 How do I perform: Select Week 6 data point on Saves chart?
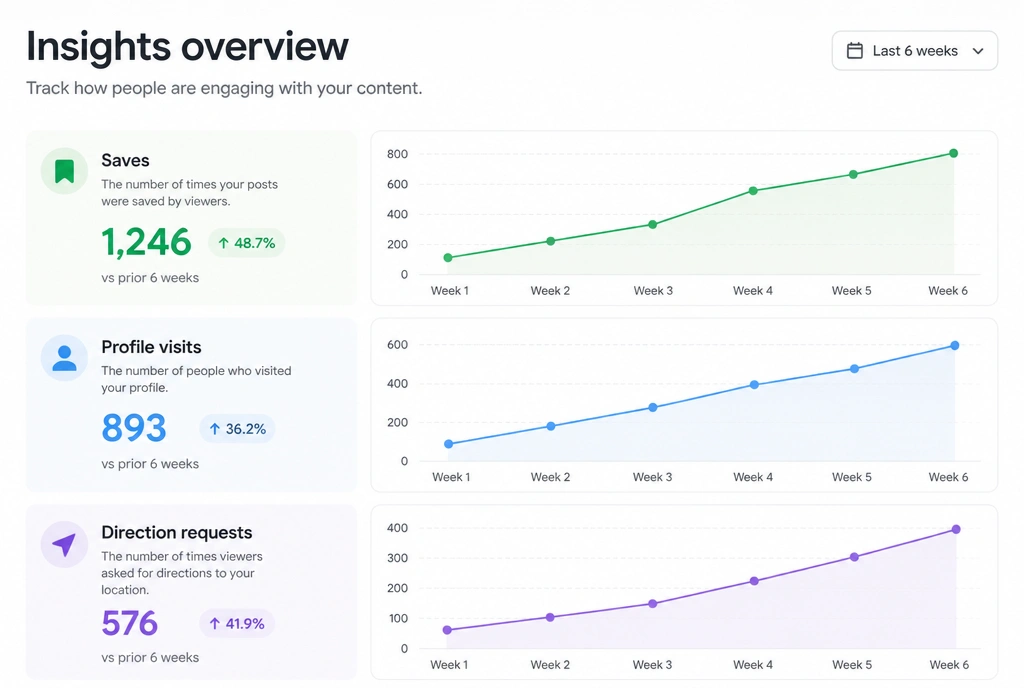click(x=953, y=153)
